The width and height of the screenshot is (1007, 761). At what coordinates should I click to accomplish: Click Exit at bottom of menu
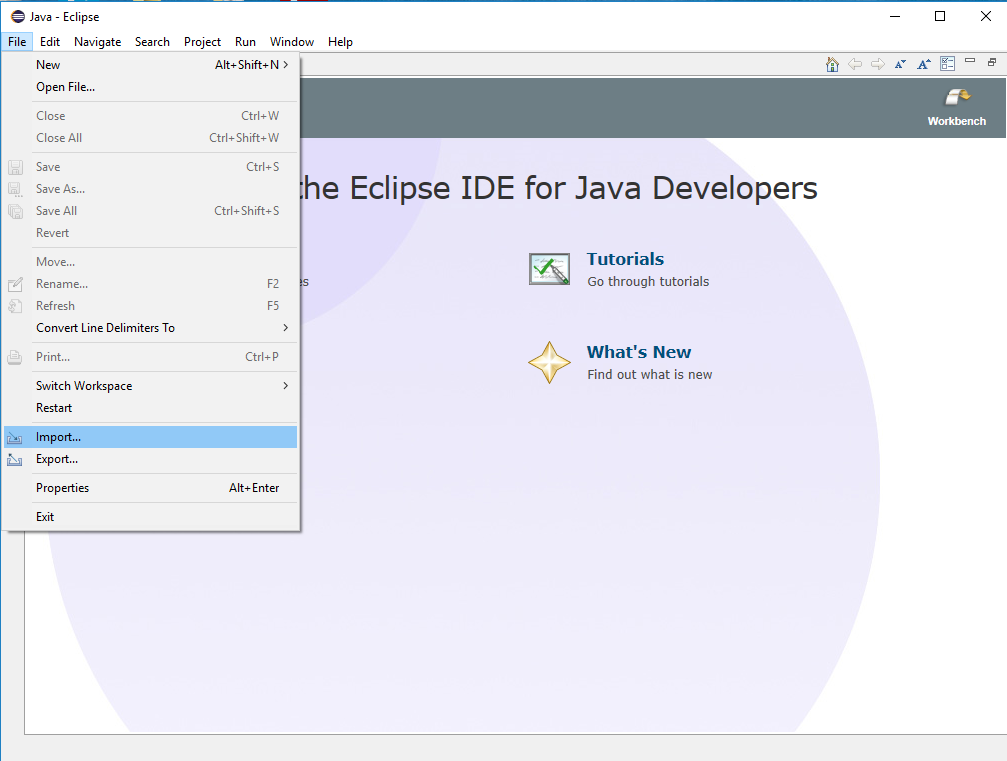tap(150, 517)
